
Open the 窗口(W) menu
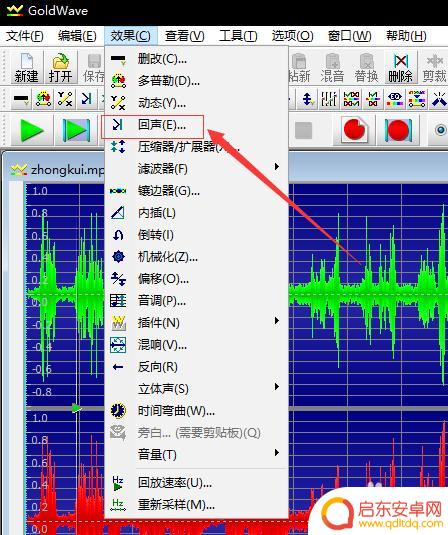coord(349,35)
